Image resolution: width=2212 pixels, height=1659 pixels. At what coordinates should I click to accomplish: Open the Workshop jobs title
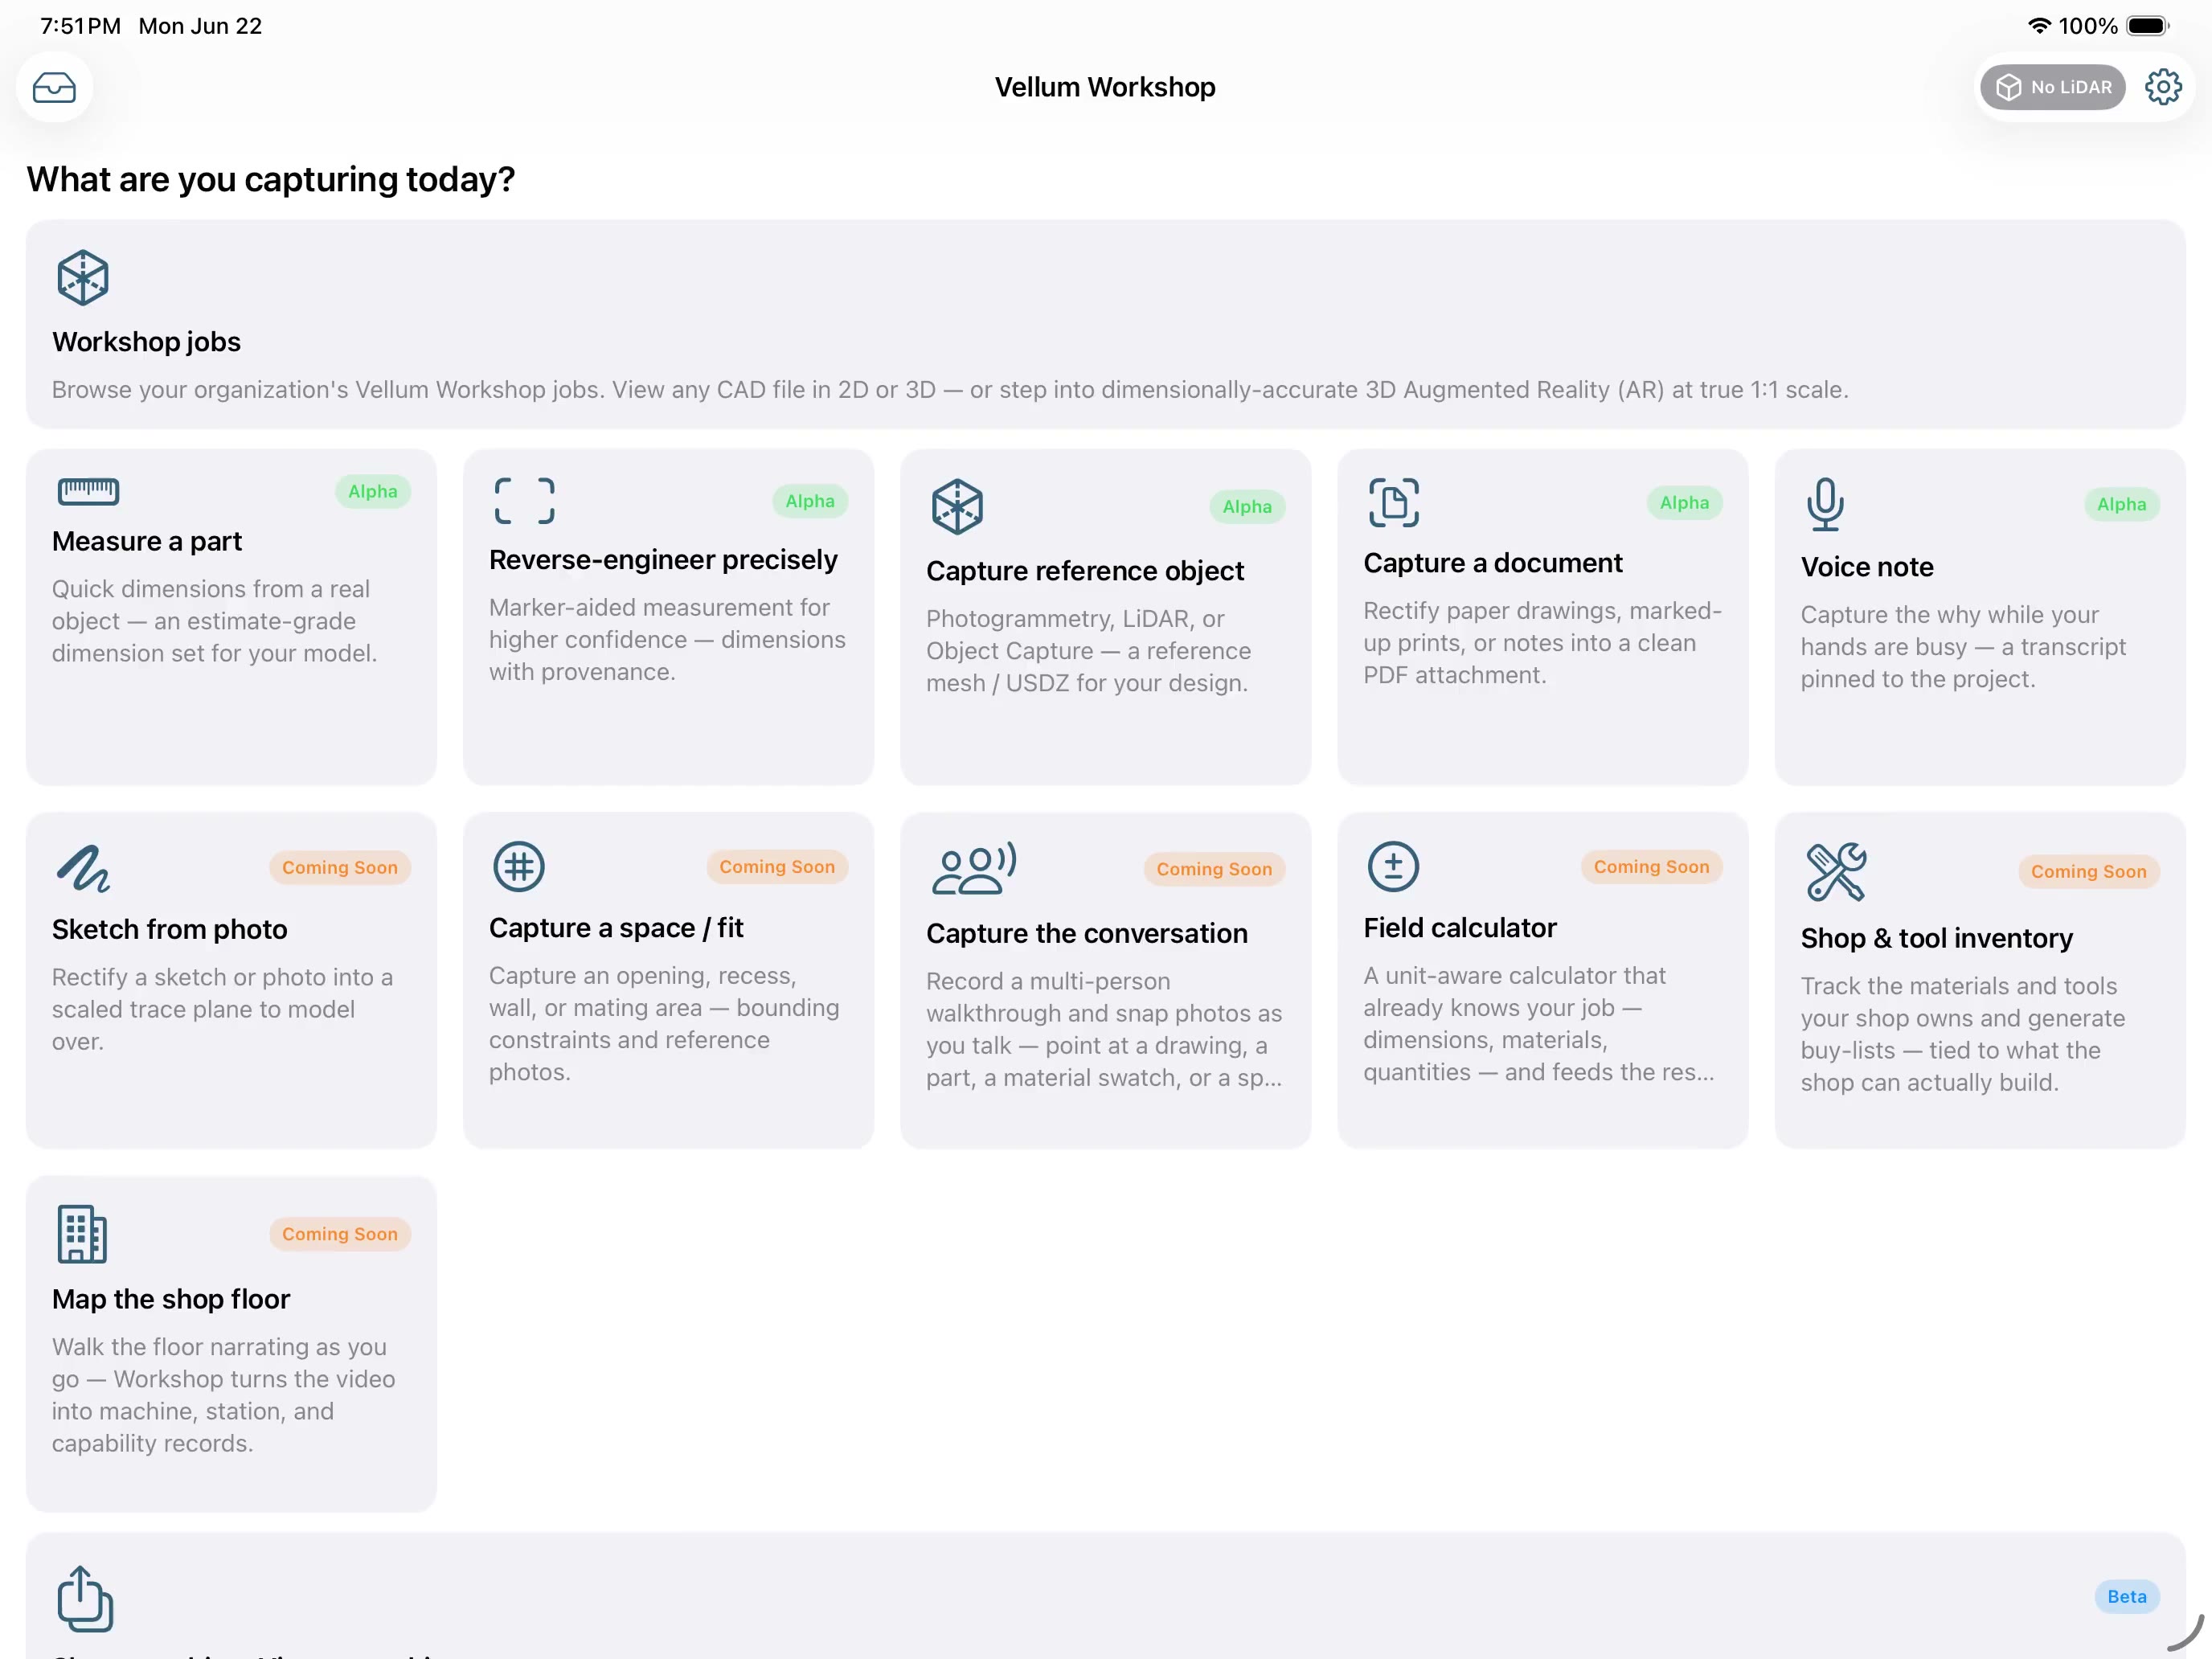[146, 342]
